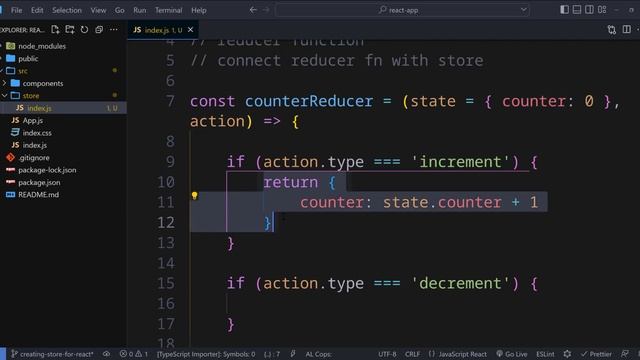Open the customize layout icon
This screenshot has width=640, height=360.
click(x=602, y=10)
